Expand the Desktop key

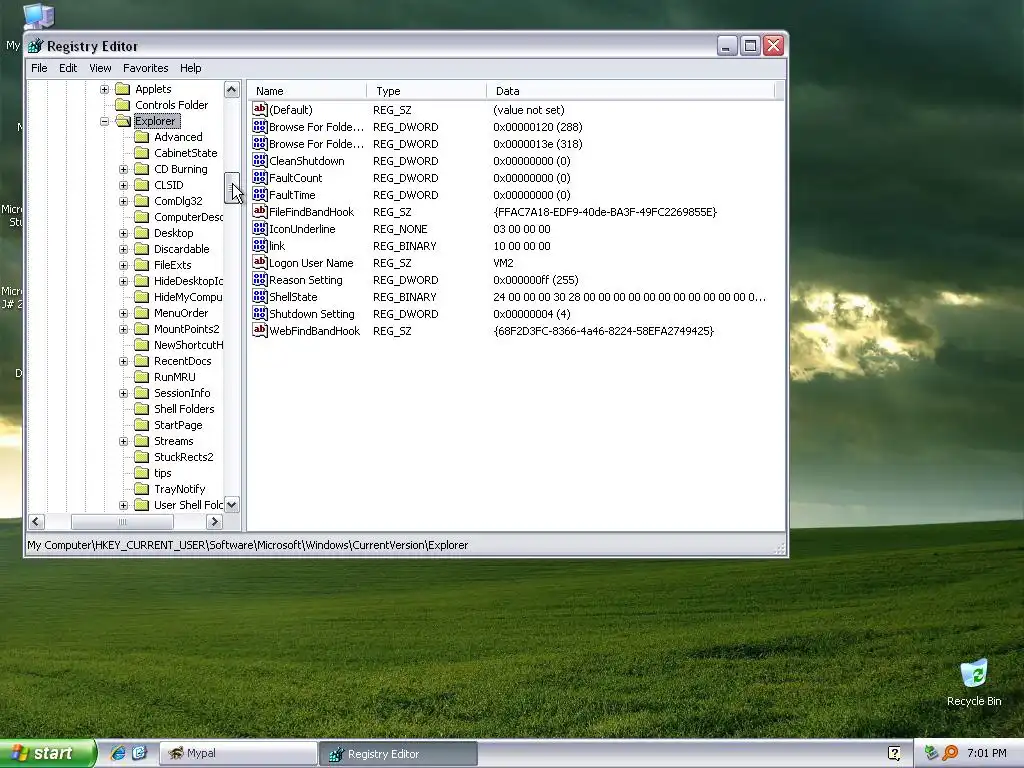123,233
